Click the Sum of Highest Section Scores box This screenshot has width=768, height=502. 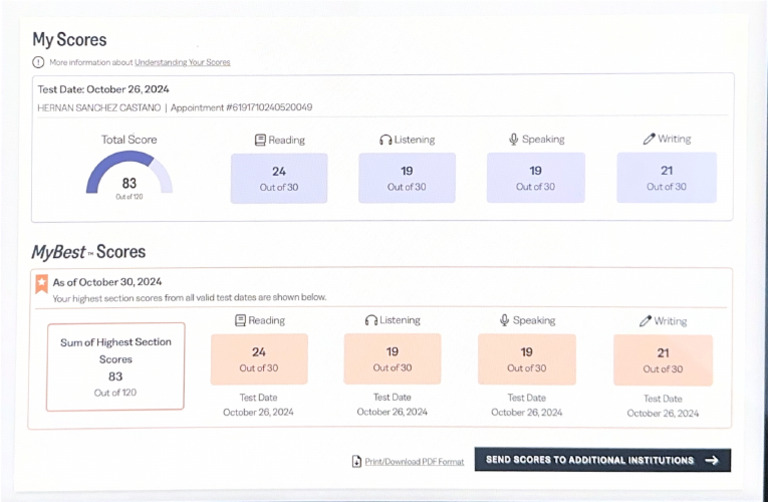[116, 366]
